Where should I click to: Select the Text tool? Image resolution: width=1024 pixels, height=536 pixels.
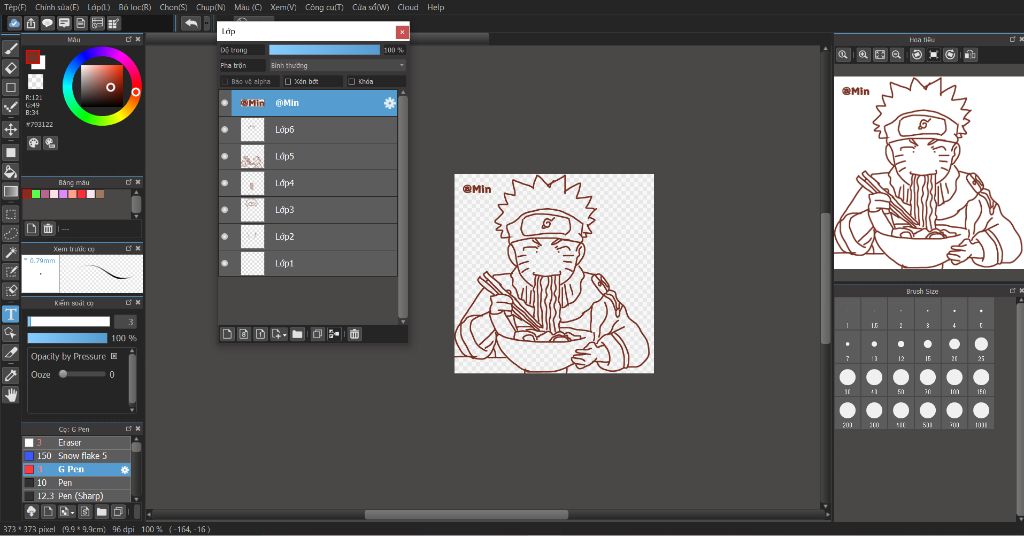10,314
